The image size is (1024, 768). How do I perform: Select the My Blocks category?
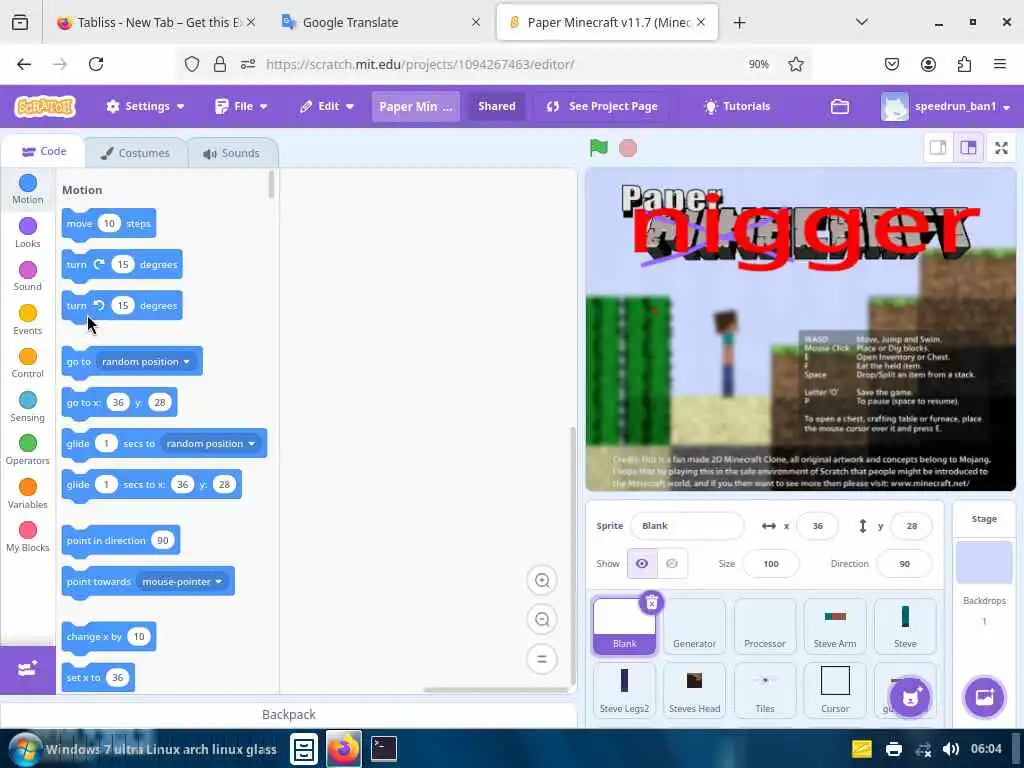pyautogui.click(x=27, y=537)
